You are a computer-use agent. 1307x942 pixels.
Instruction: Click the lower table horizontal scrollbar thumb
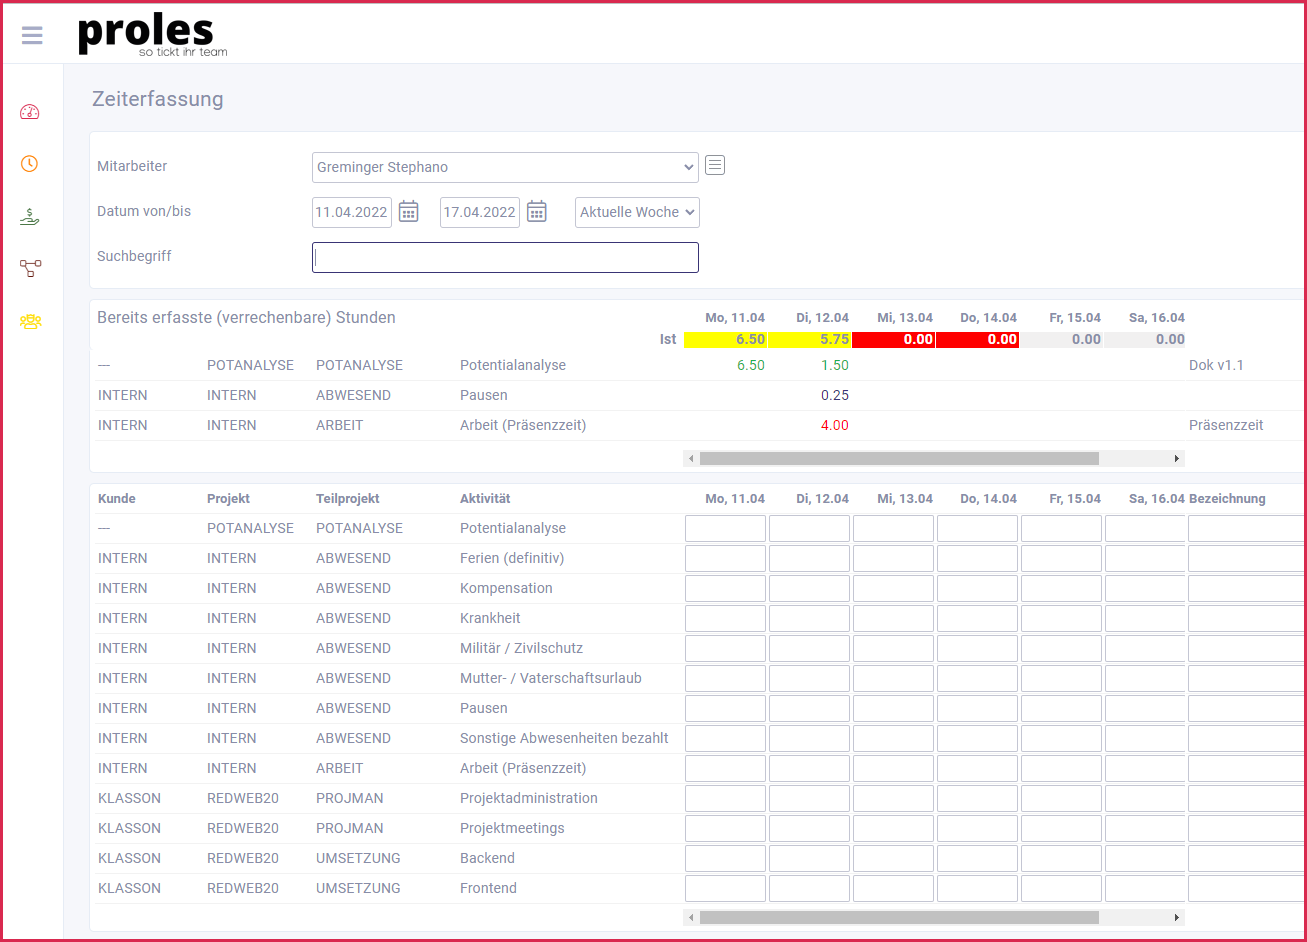click(899, 917)
